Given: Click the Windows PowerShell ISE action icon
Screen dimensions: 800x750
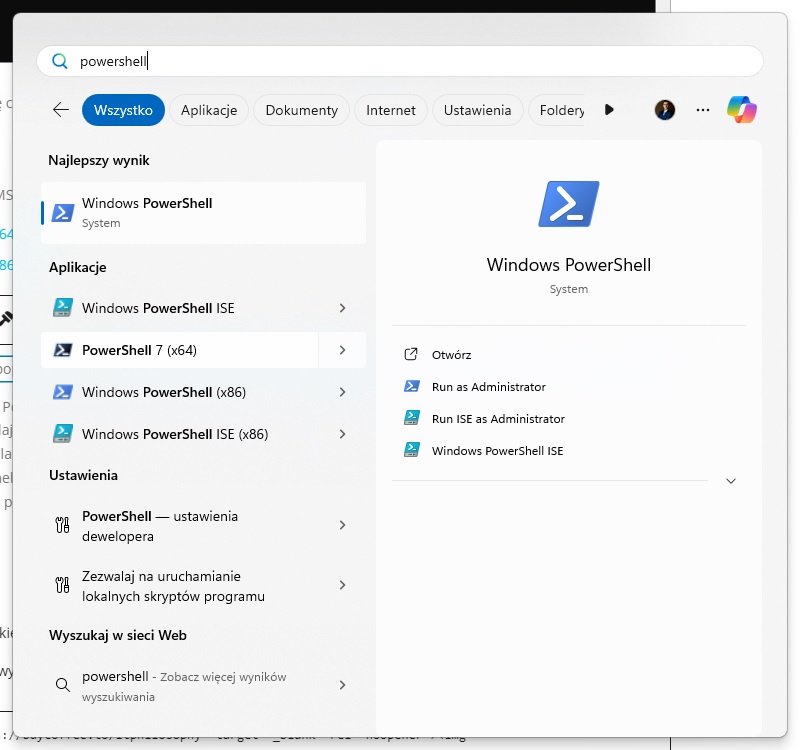Looking at the screenshot, I should click(412, 450).
